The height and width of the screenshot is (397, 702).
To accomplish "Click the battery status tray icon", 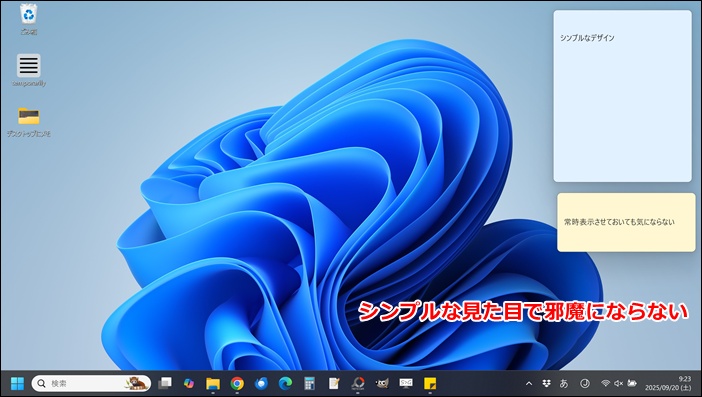I will [632, 384].
